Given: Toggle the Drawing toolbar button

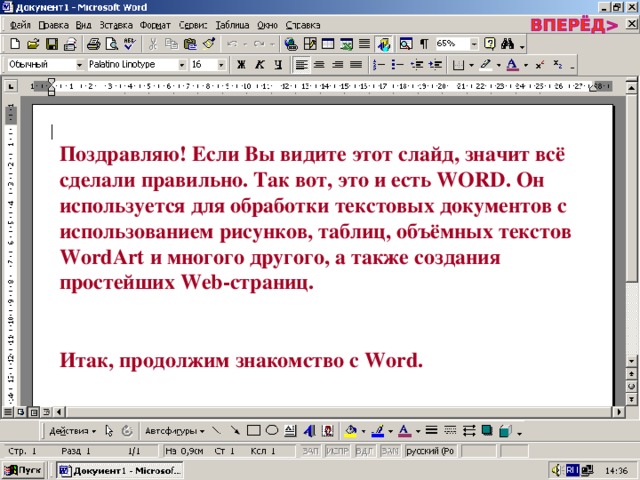Looking at the screenshot, I should pos(384,44).
